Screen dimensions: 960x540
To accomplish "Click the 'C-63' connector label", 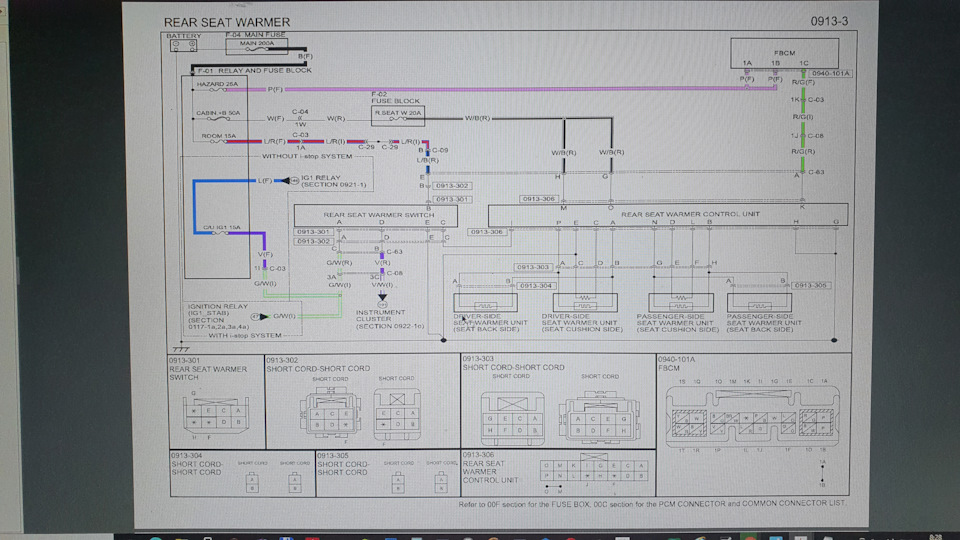I will (x=394, y=252).
